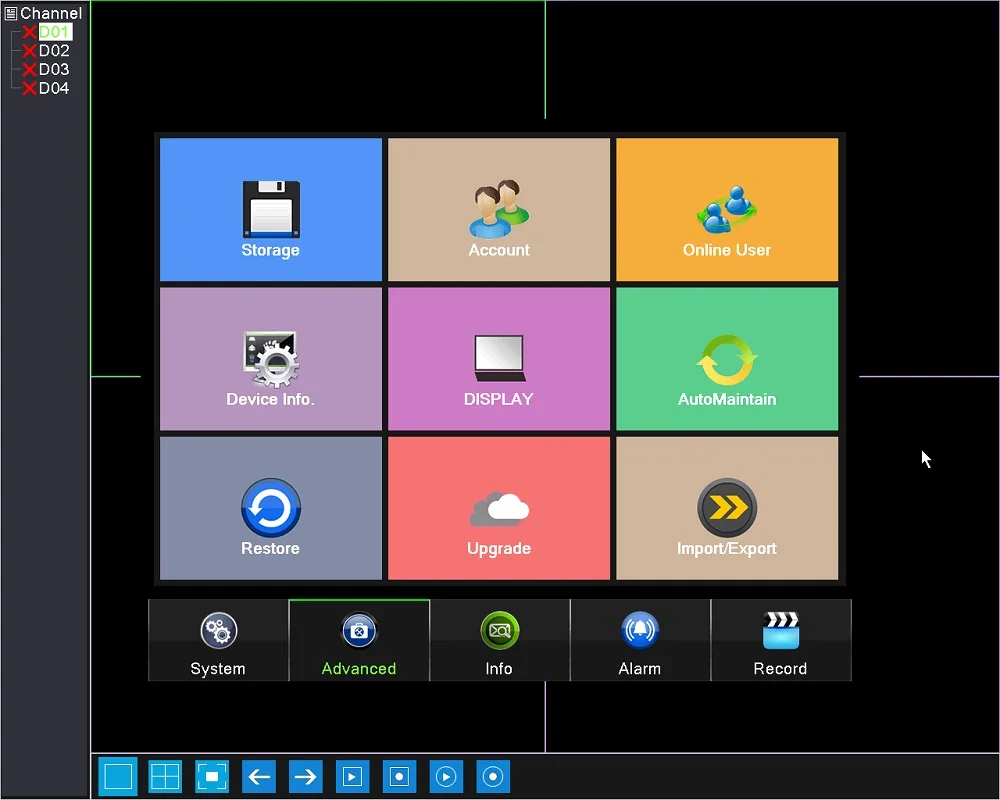Select channel D01 in the tree
This screenshot has width=1000, height=800.
pos(55,32)
